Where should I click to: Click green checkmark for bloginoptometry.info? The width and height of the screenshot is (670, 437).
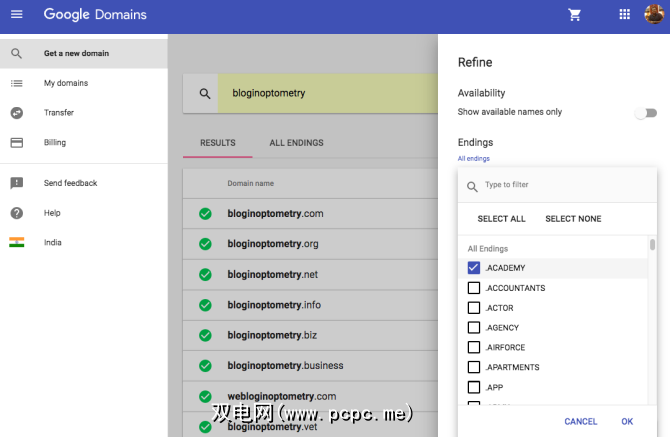[205, 305]
